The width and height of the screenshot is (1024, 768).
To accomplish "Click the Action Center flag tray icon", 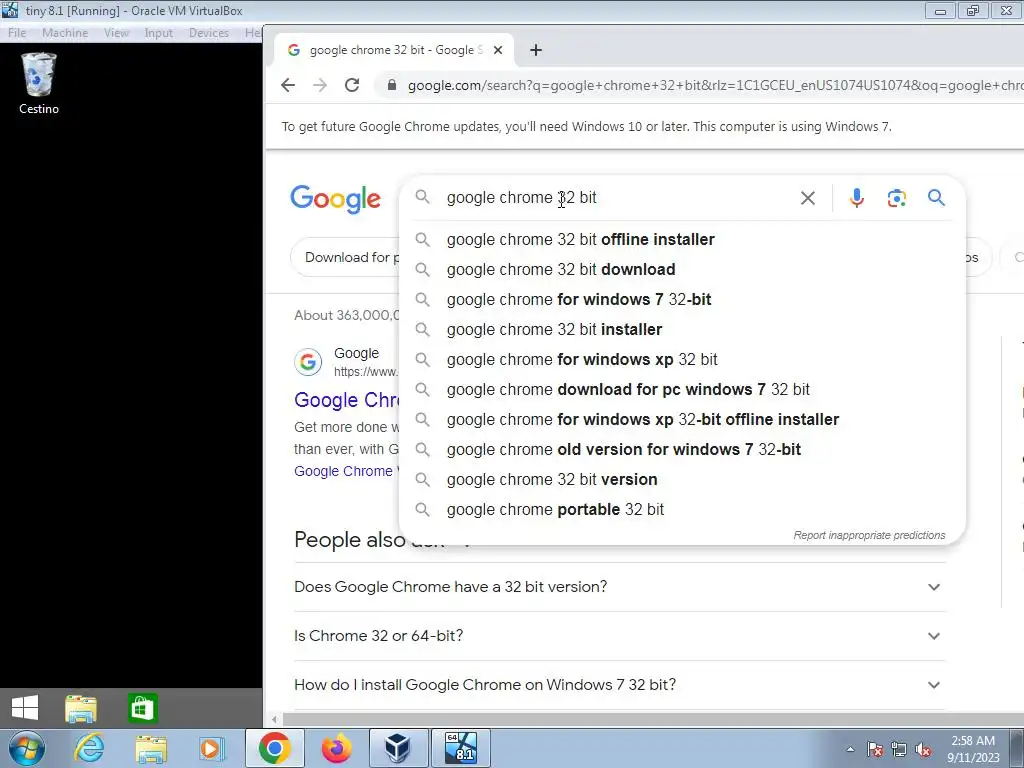I will coord(875,749).
